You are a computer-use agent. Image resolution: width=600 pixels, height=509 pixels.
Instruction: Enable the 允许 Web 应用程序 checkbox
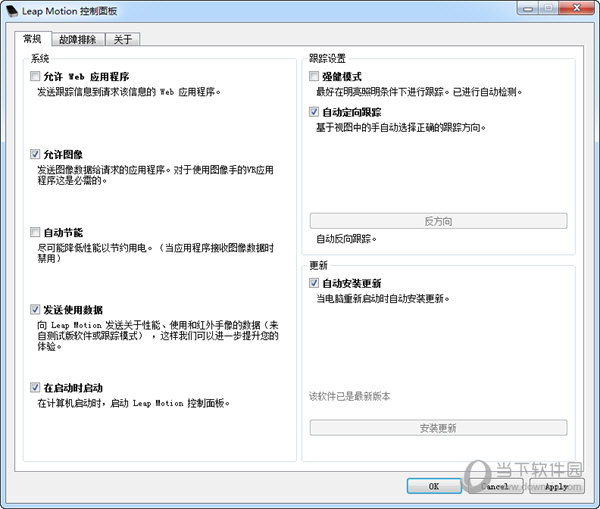point(36,76)
